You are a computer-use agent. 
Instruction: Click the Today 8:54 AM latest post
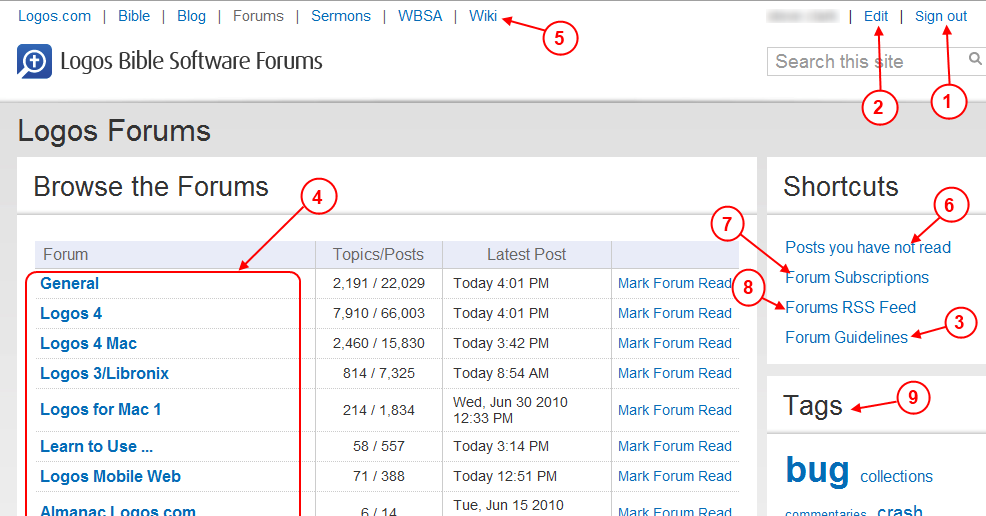coord(501,373)
